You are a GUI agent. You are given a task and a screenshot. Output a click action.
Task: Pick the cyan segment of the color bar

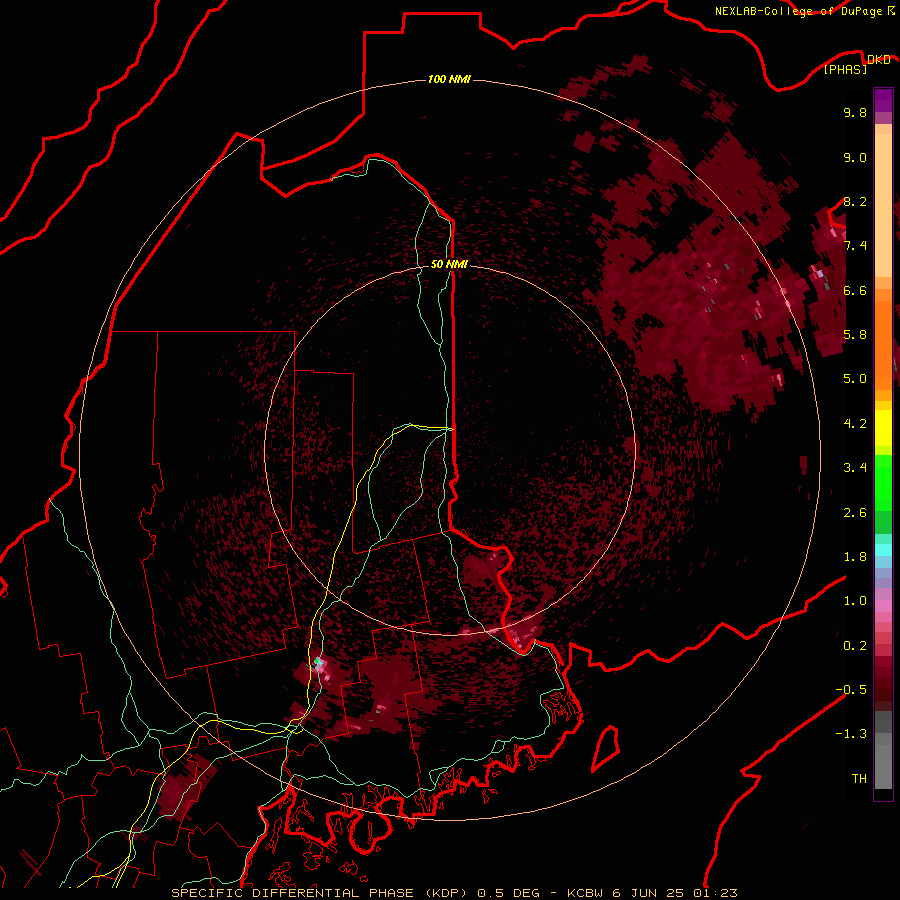pos(883,549)
